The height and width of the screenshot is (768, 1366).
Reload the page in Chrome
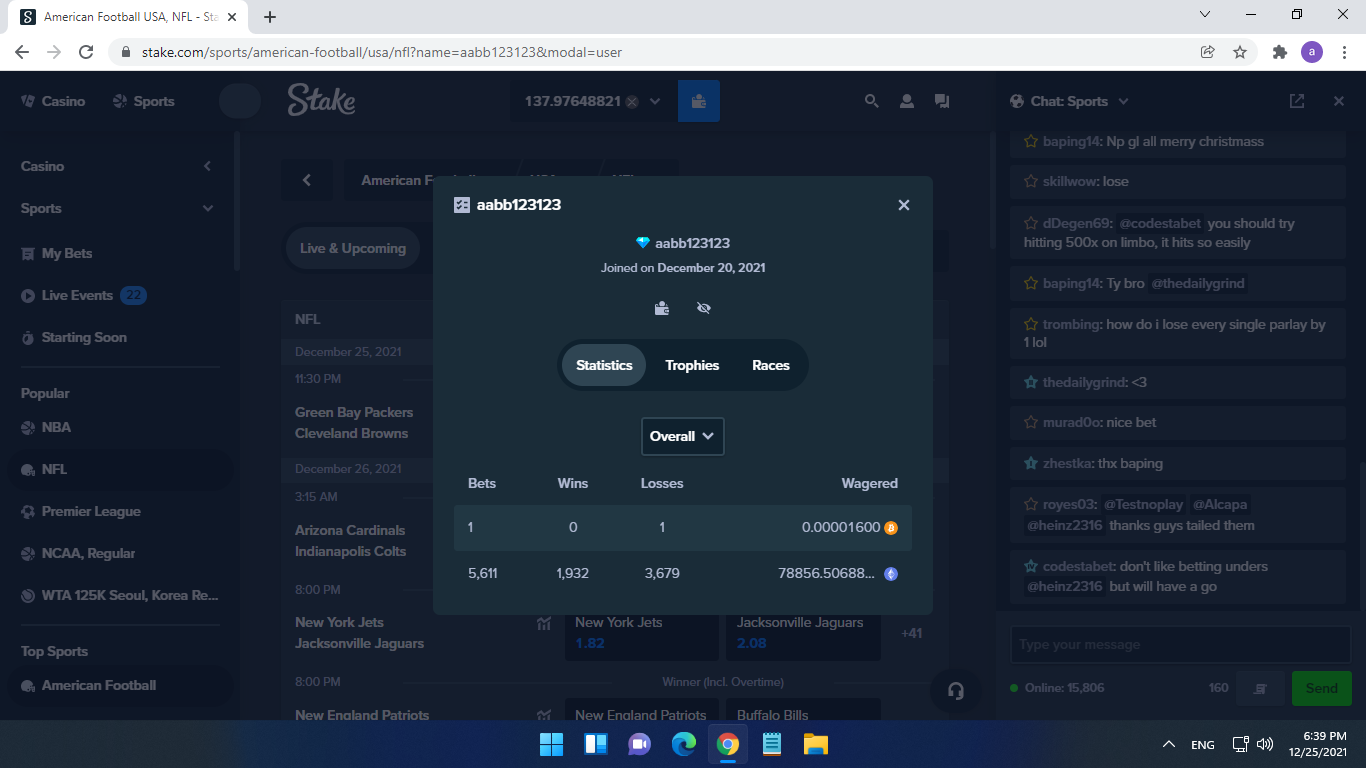tap(86, 52)
